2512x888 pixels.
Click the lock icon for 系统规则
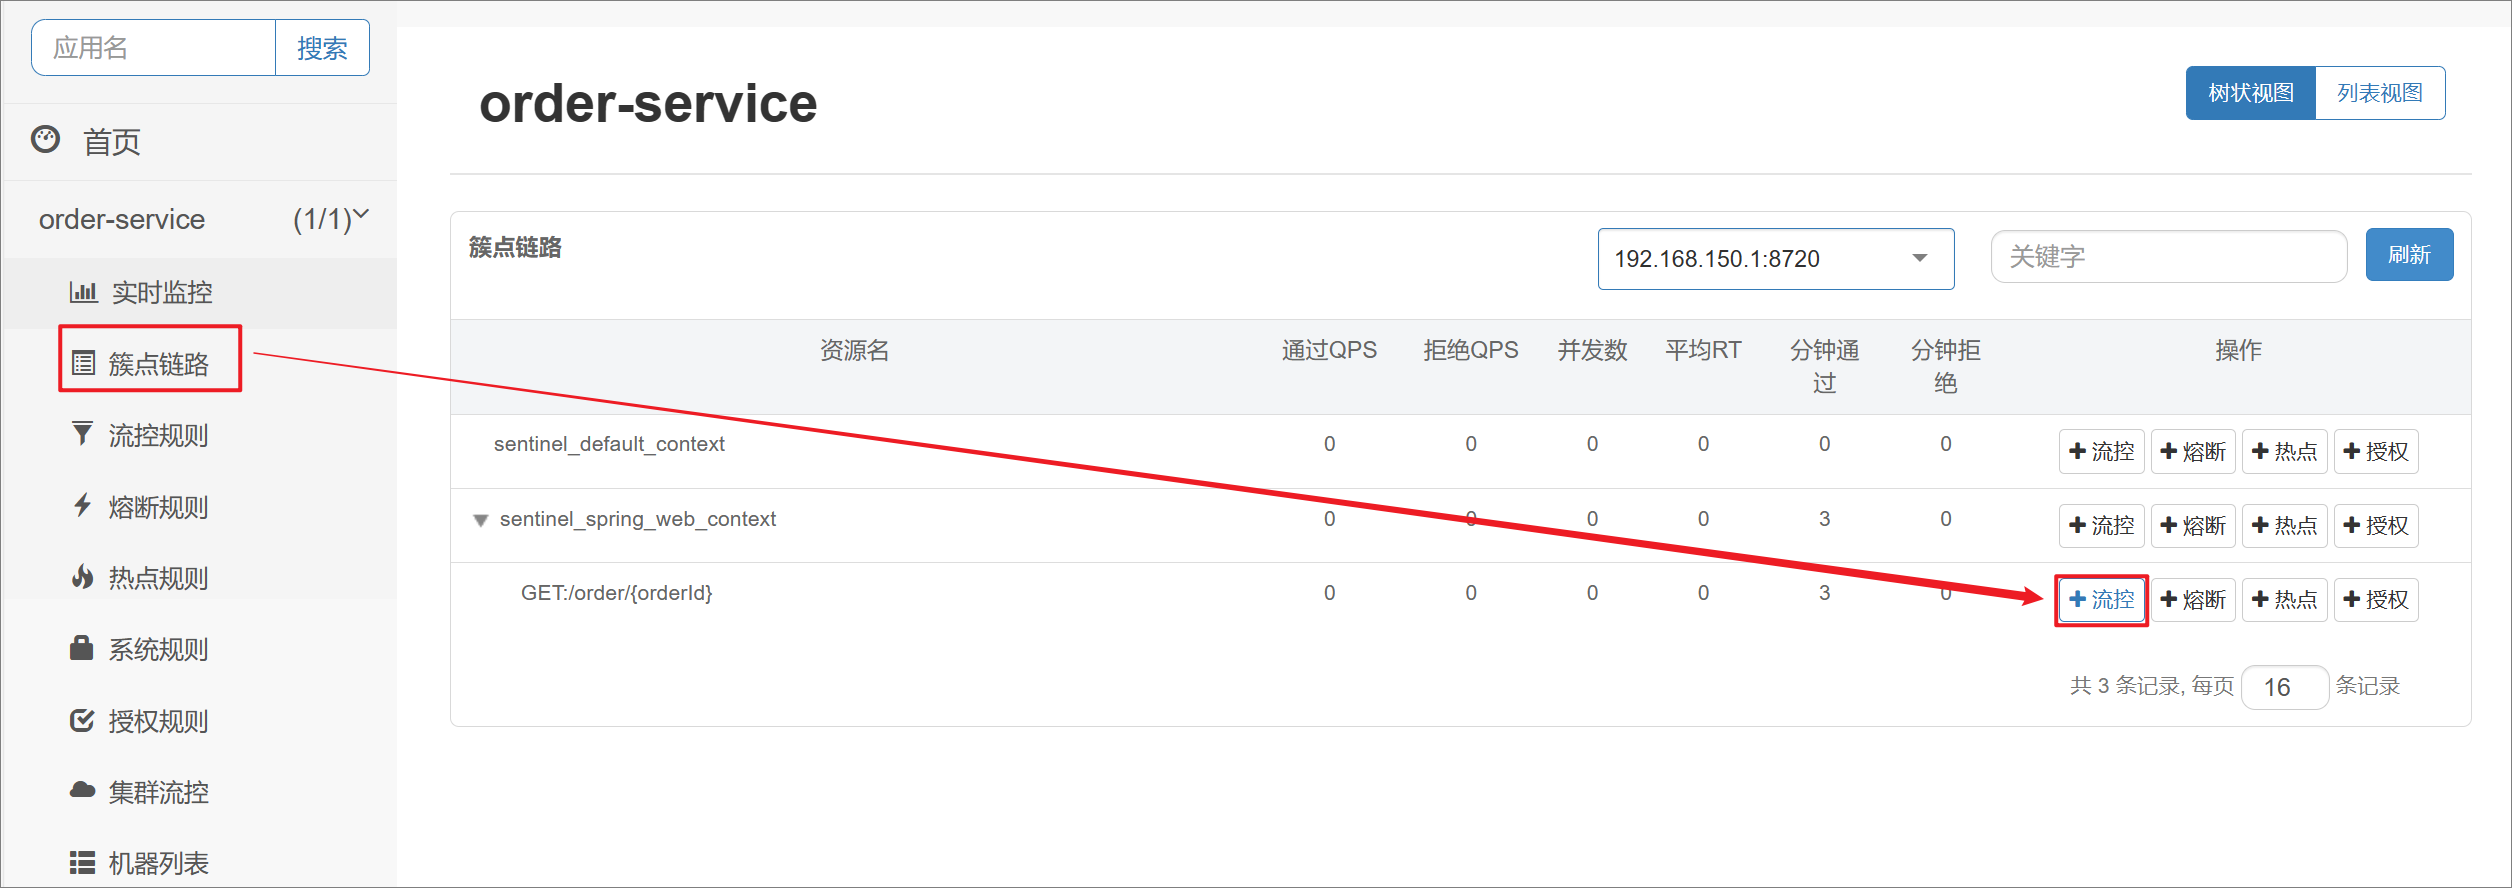(x=82, y=648)
